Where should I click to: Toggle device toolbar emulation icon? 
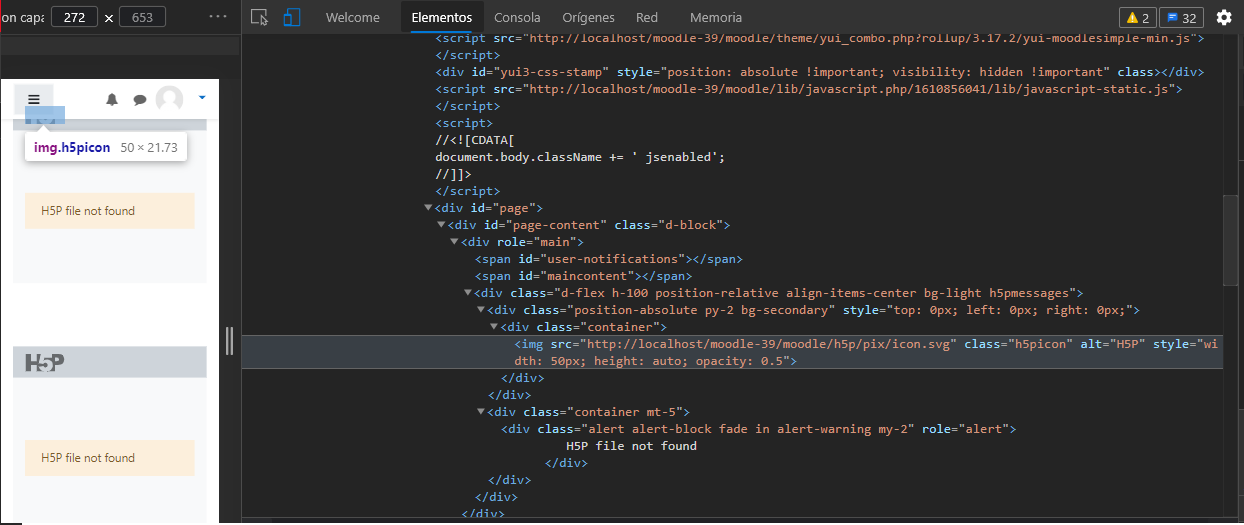292,17
